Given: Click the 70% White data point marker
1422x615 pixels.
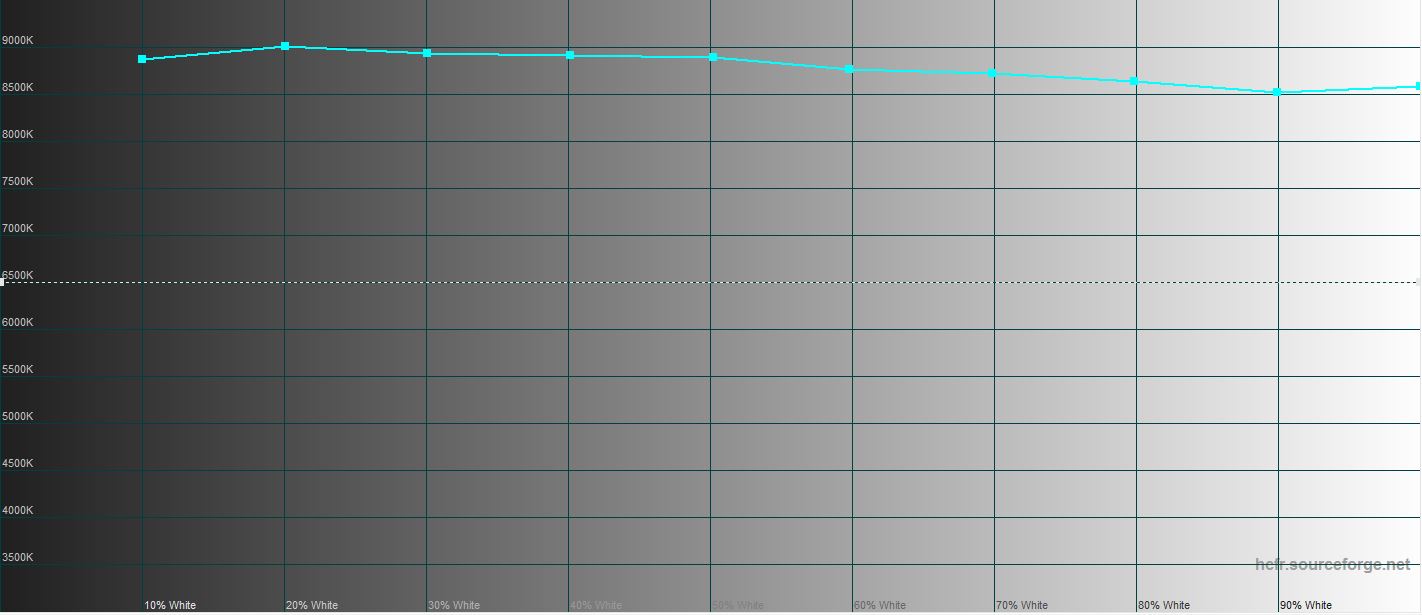Looking at the screenshot, I should tap(991, 73).
